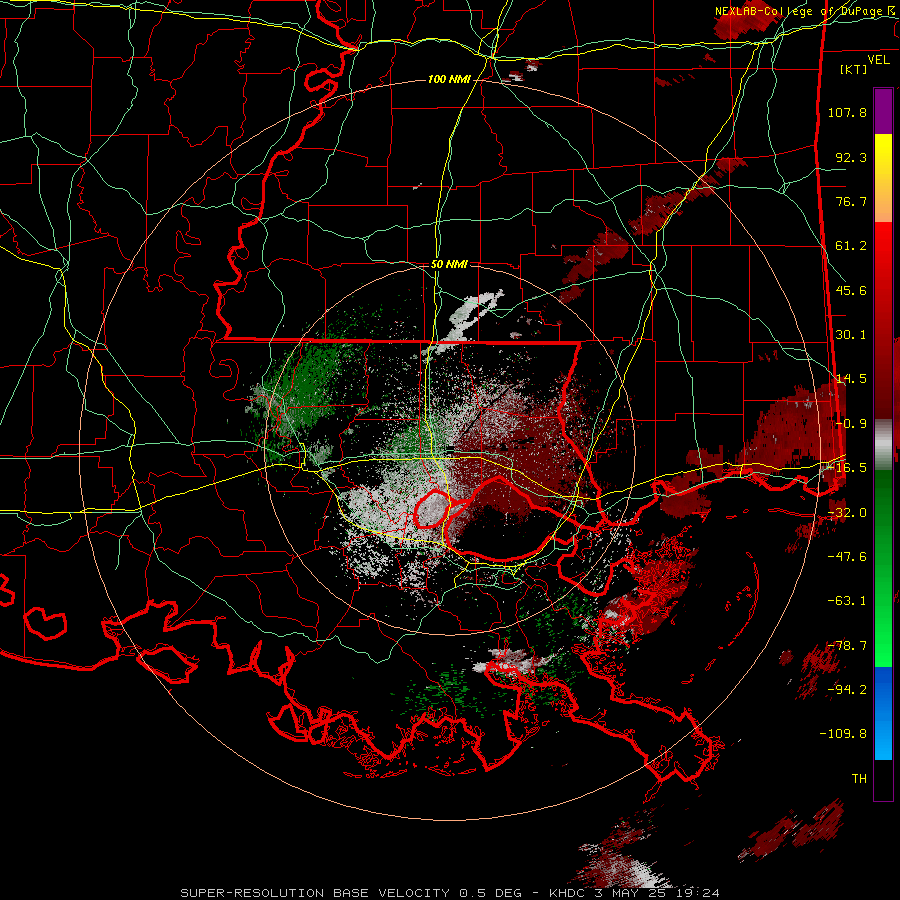Click the 30.1 velocity scale value
The height and width of the screenshot is (900, 900).
[x=851, y=335]
